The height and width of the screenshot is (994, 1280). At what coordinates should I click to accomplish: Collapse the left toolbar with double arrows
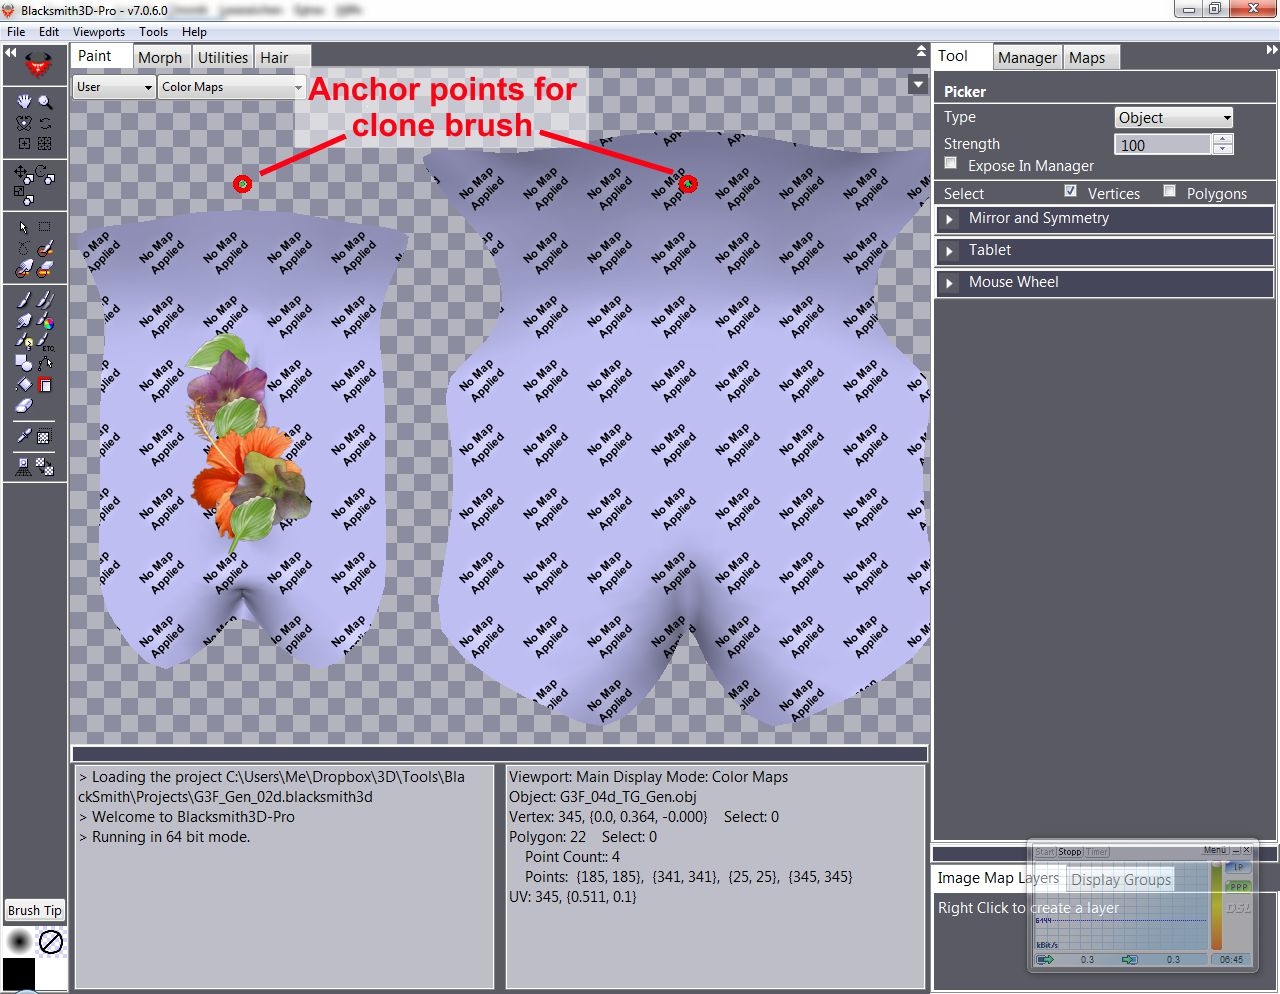pyautogui.click(x=10, y=52)
